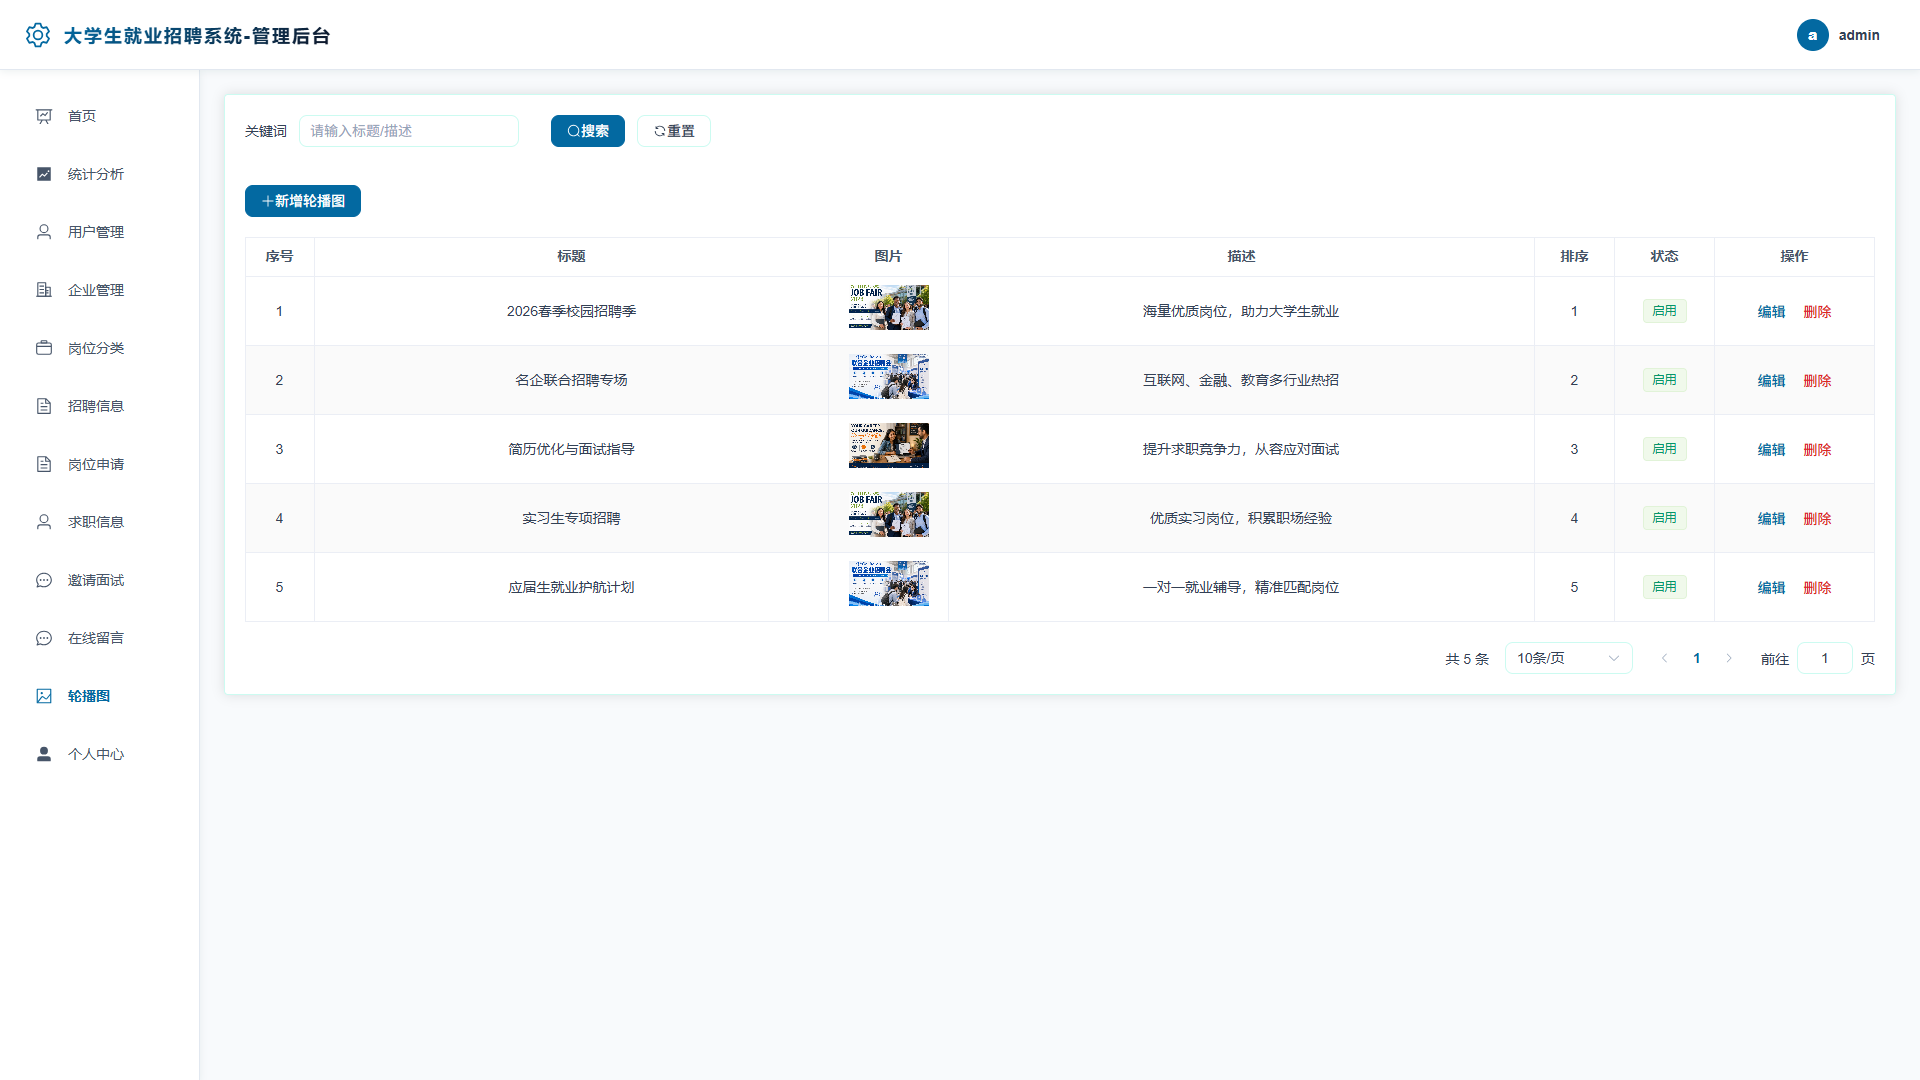Click the 重置 reset button

pyautogui.click(x=674, y=131)
